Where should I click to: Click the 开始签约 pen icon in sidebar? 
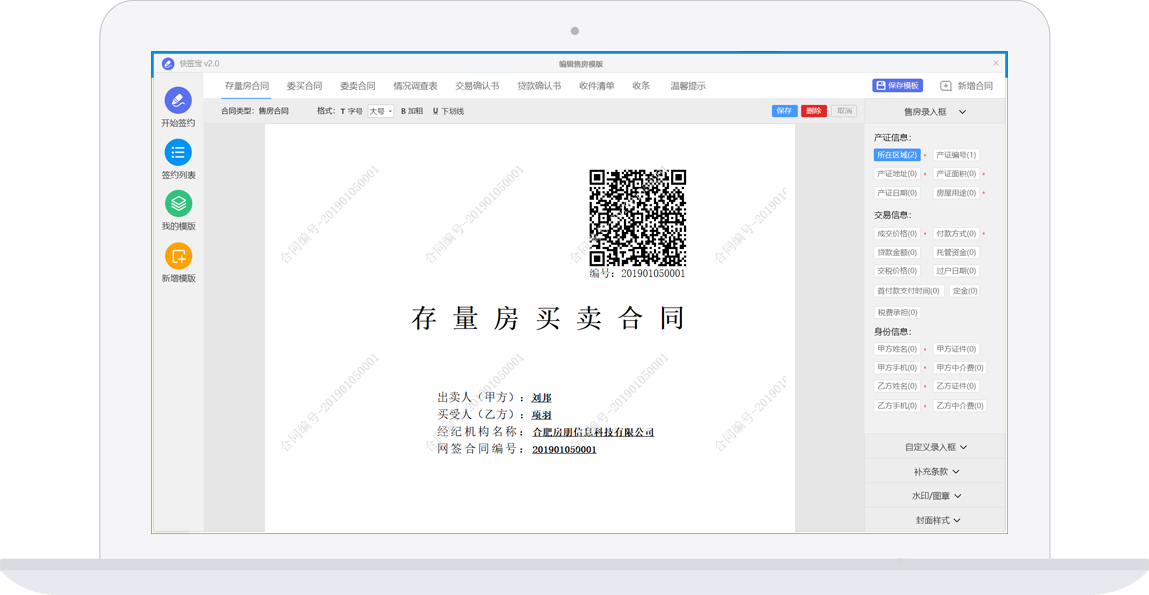178,100
